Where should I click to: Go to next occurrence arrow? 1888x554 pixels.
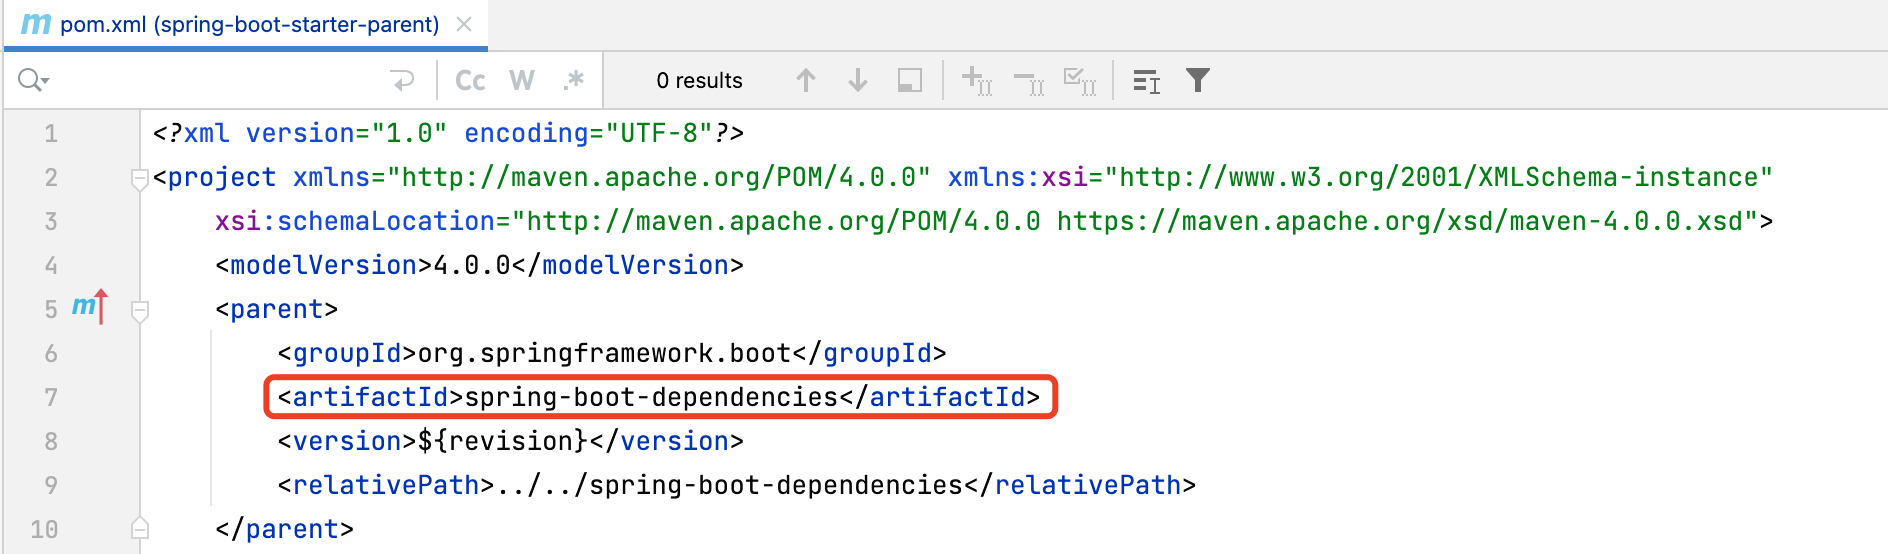point(858,80)
